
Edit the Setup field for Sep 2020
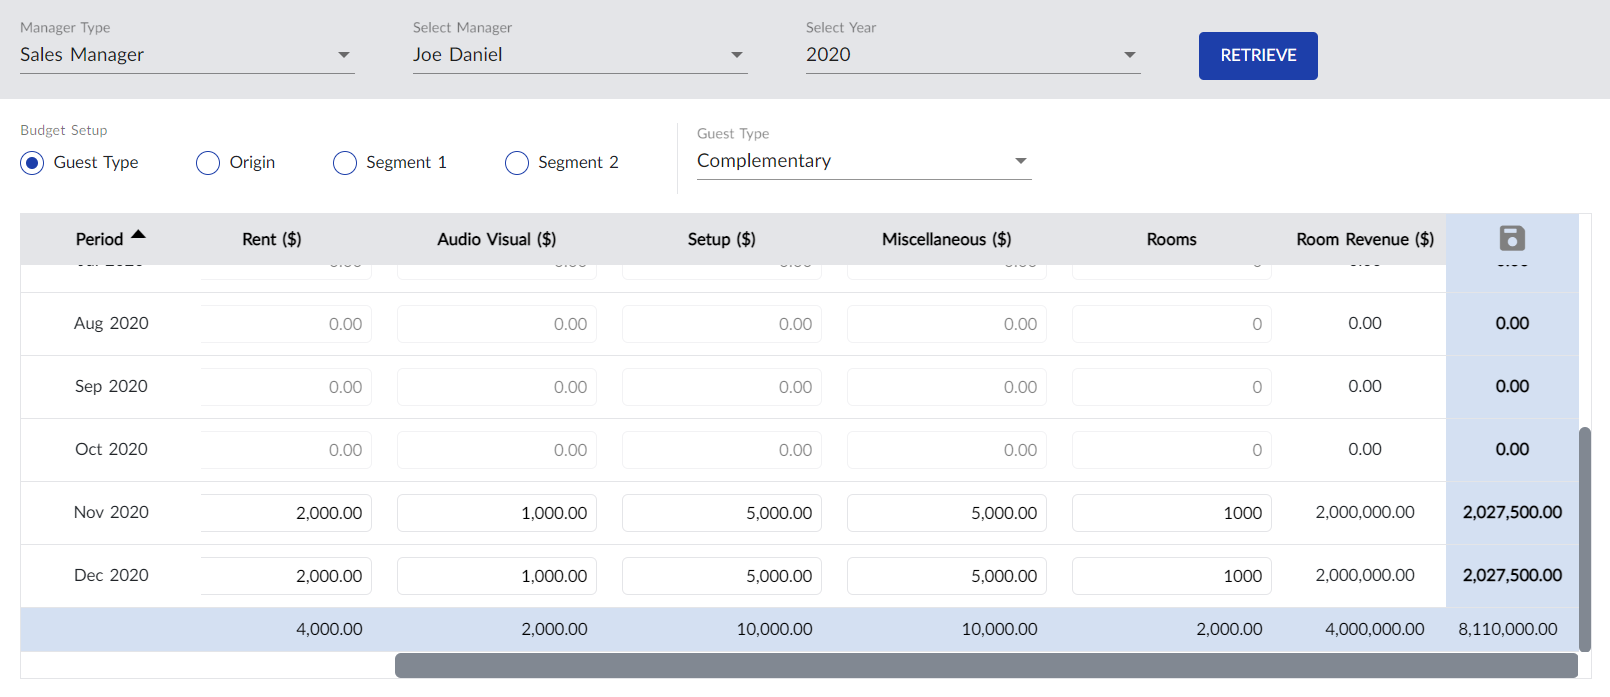[722, 387]
